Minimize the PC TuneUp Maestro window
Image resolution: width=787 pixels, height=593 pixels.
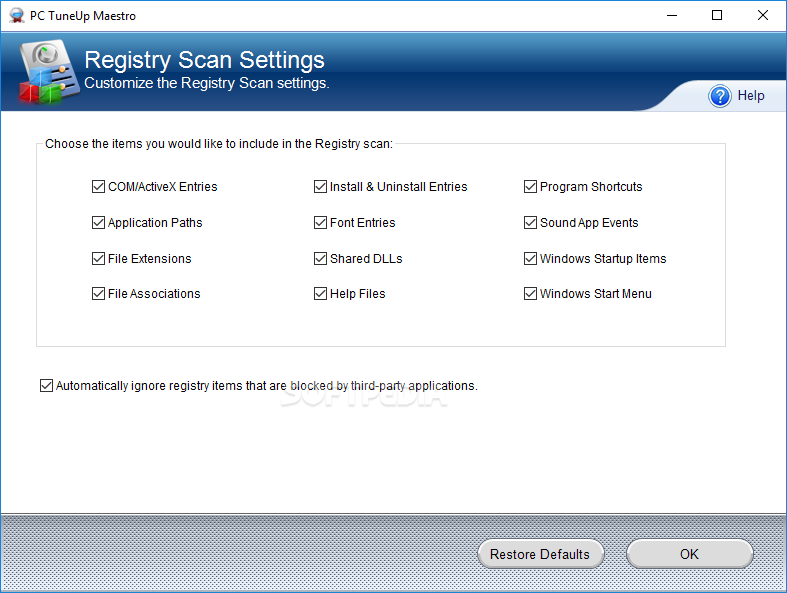point(672,16)
